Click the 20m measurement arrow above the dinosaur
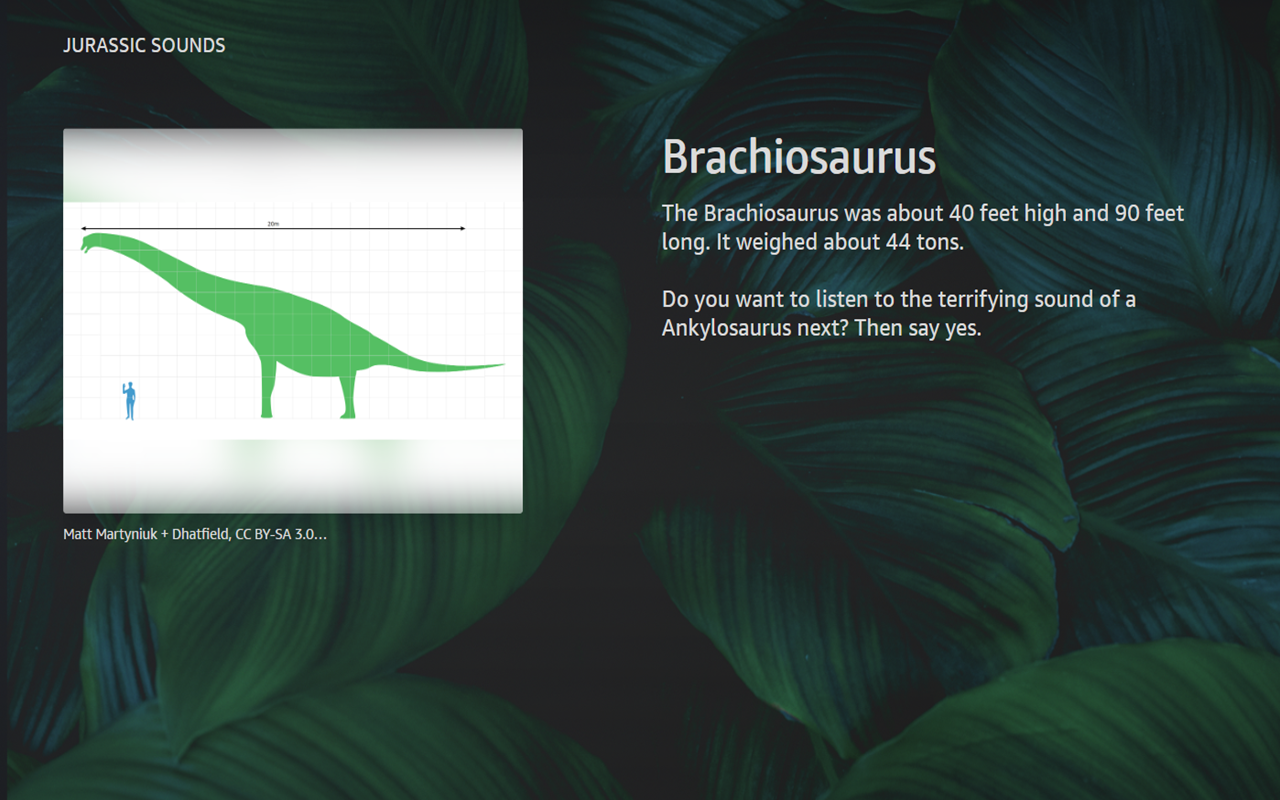This screenshot has height=800, width=1280. (273, 228)
